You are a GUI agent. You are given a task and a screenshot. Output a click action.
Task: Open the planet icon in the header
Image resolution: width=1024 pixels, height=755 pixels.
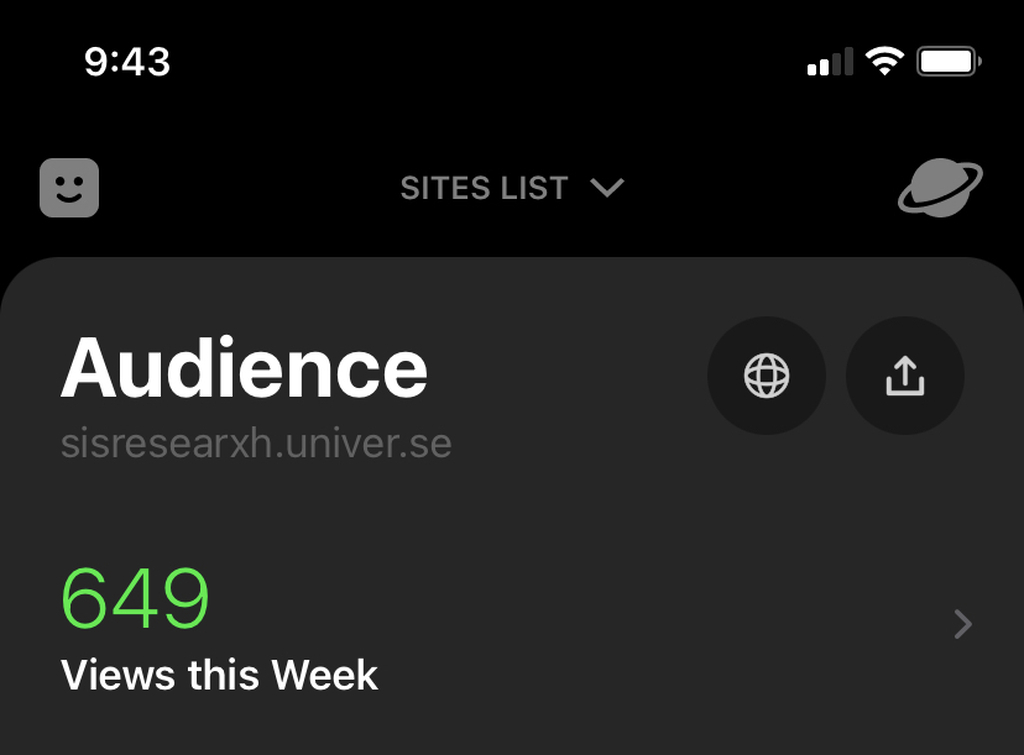(940, 187)
